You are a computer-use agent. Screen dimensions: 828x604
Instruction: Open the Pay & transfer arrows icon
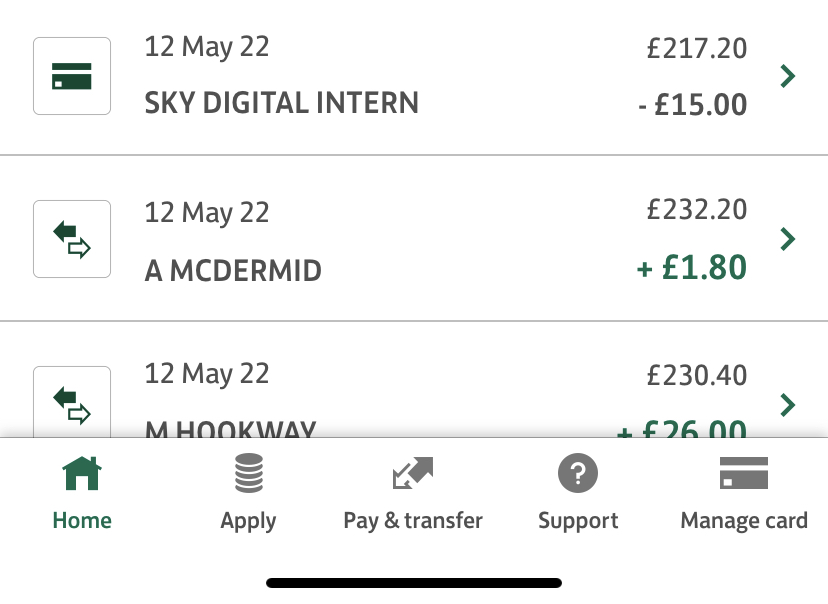(x=413, y=472)
